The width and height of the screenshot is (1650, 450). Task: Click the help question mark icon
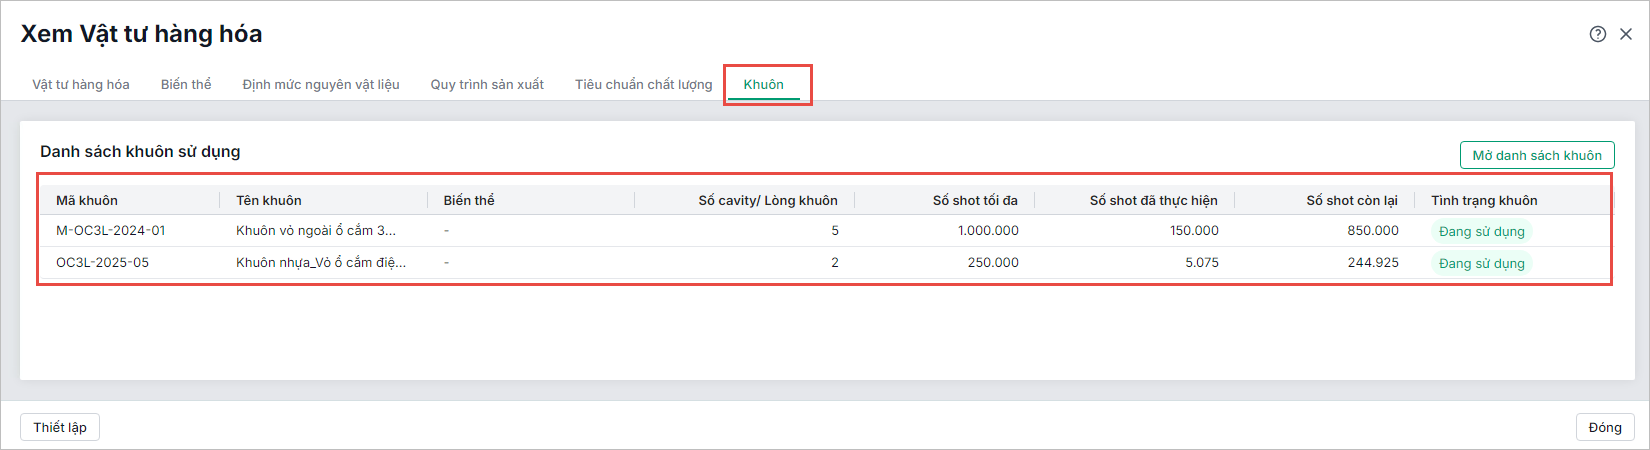click(1597, 34)
